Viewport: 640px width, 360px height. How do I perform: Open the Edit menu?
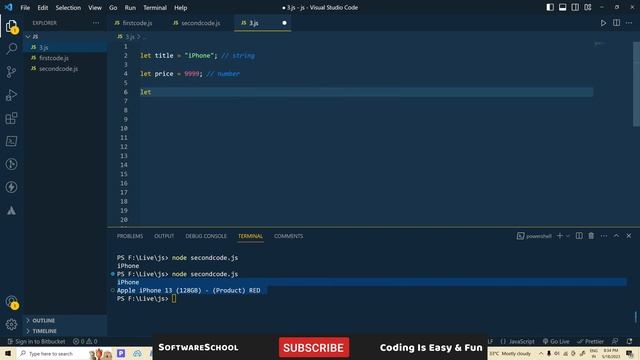42,7
